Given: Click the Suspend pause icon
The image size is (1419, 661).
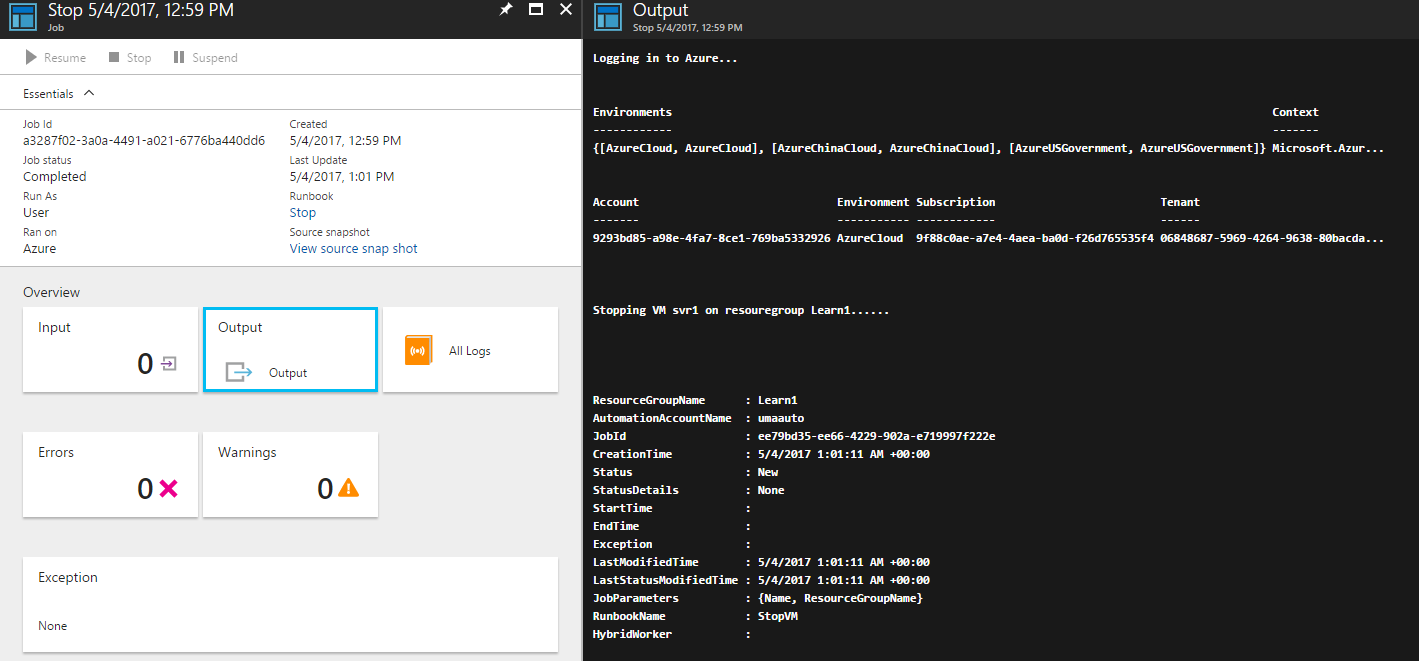Looking at the screenshot, I should click(x=179, y=58).
